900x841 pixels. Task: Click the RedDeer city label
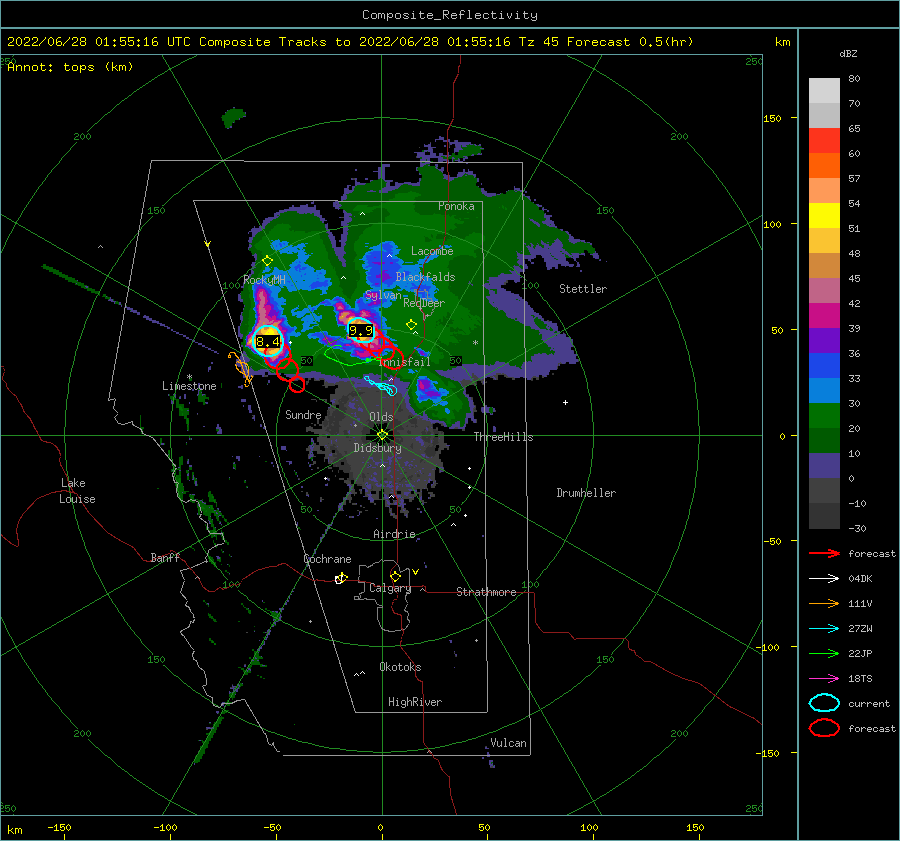click(424, 303)
